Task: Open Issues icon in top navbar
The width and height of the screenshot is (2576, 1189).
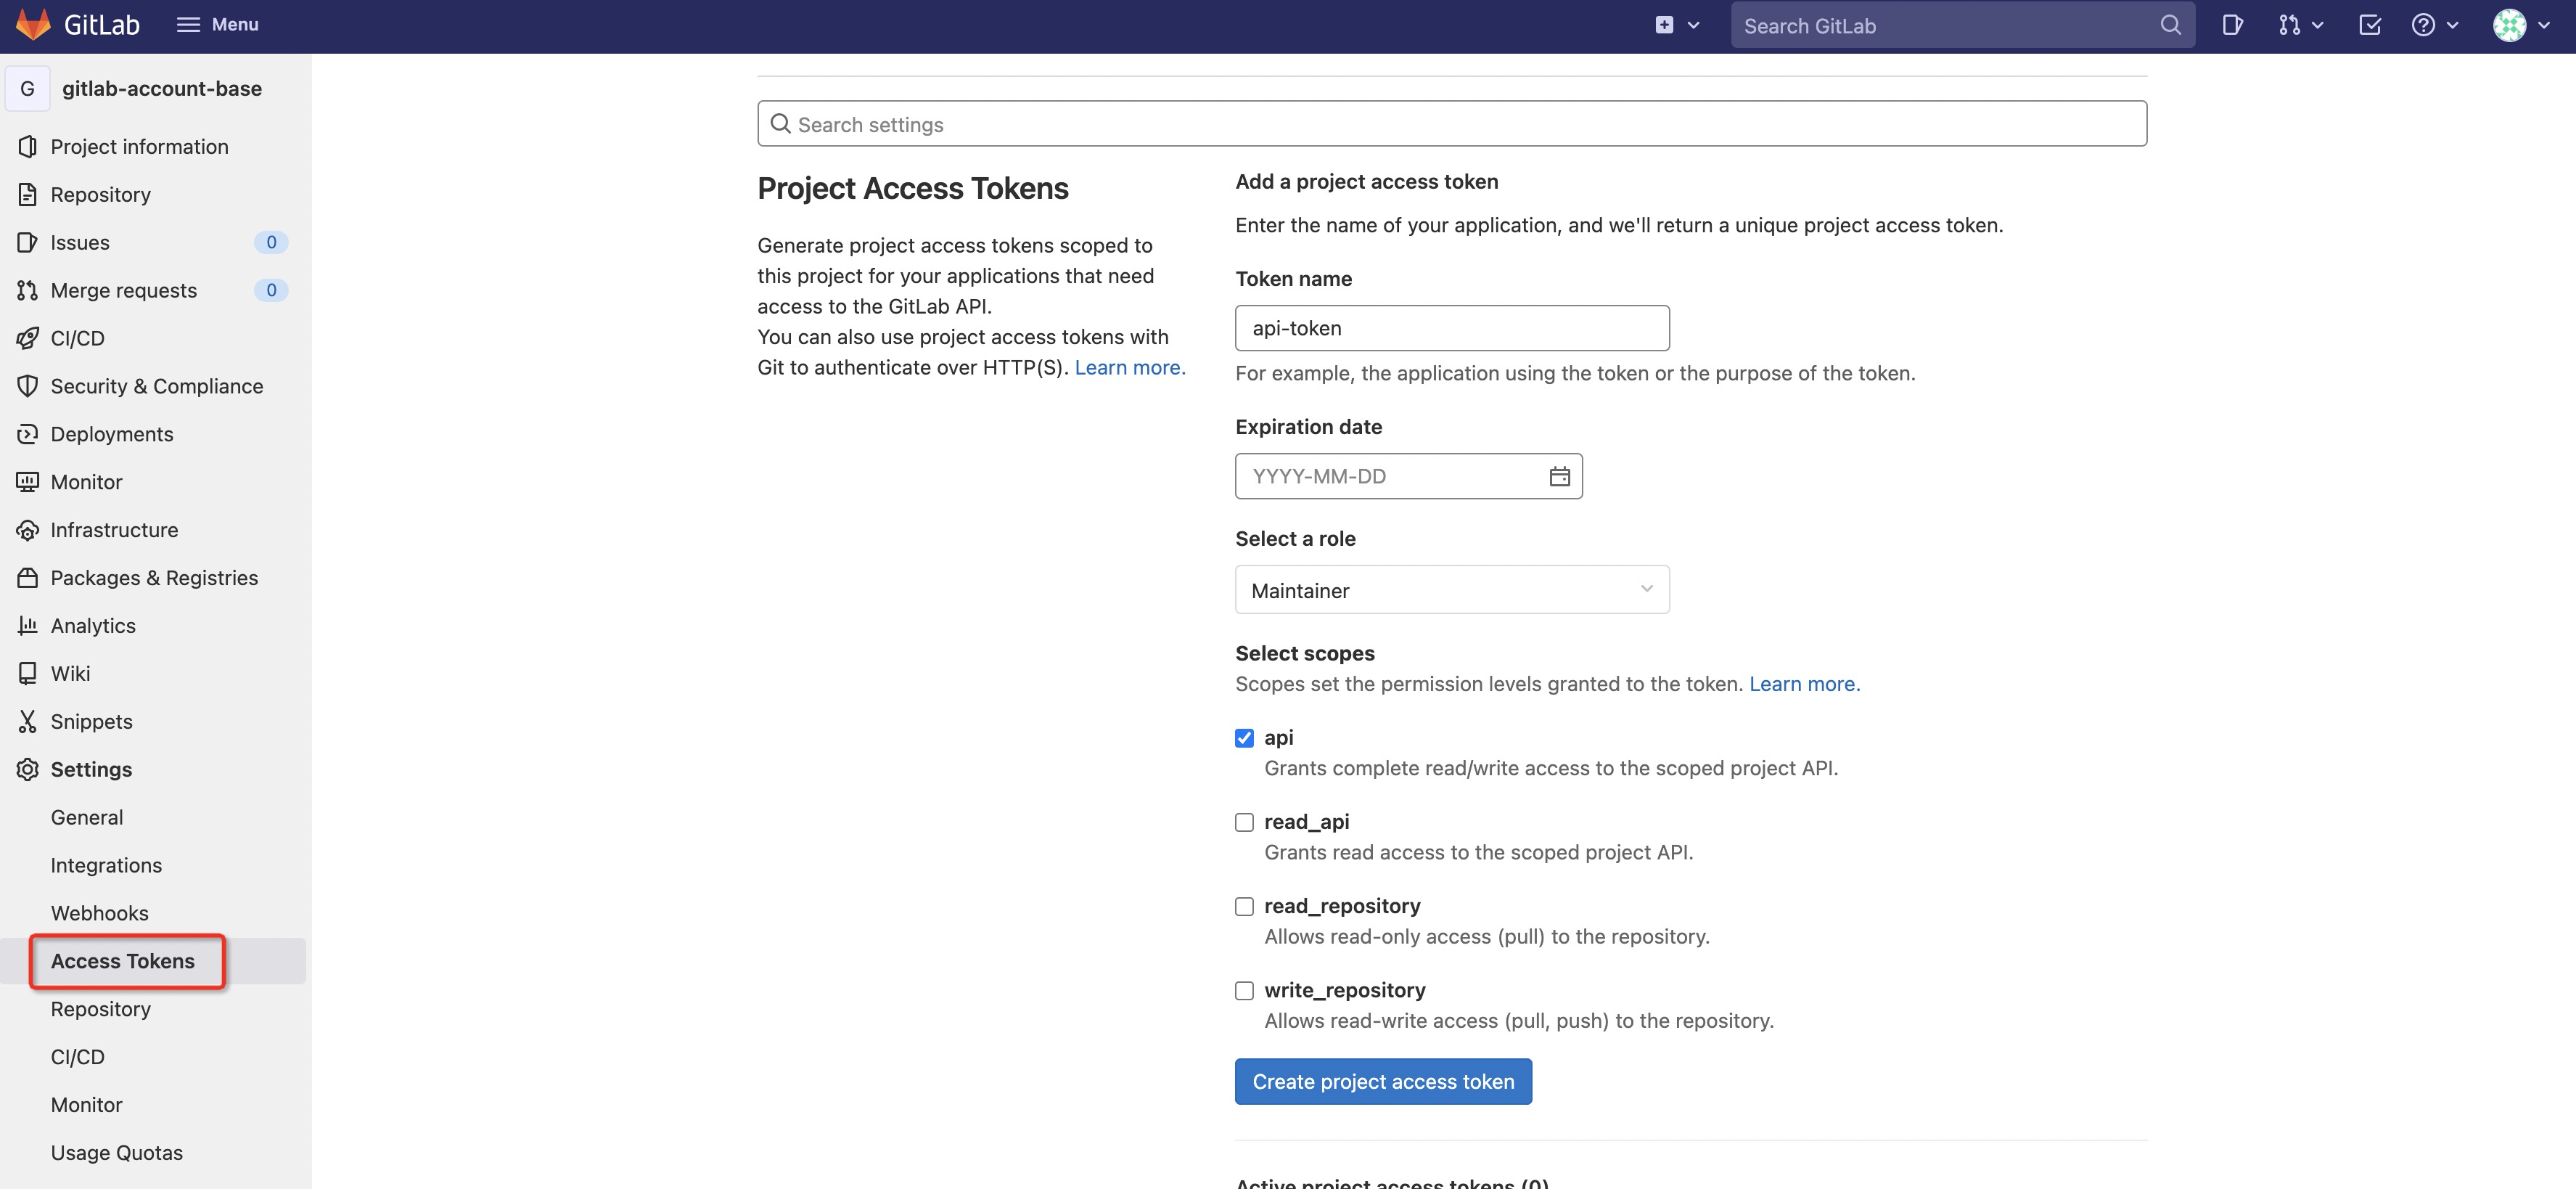Action: point(2233,25)
